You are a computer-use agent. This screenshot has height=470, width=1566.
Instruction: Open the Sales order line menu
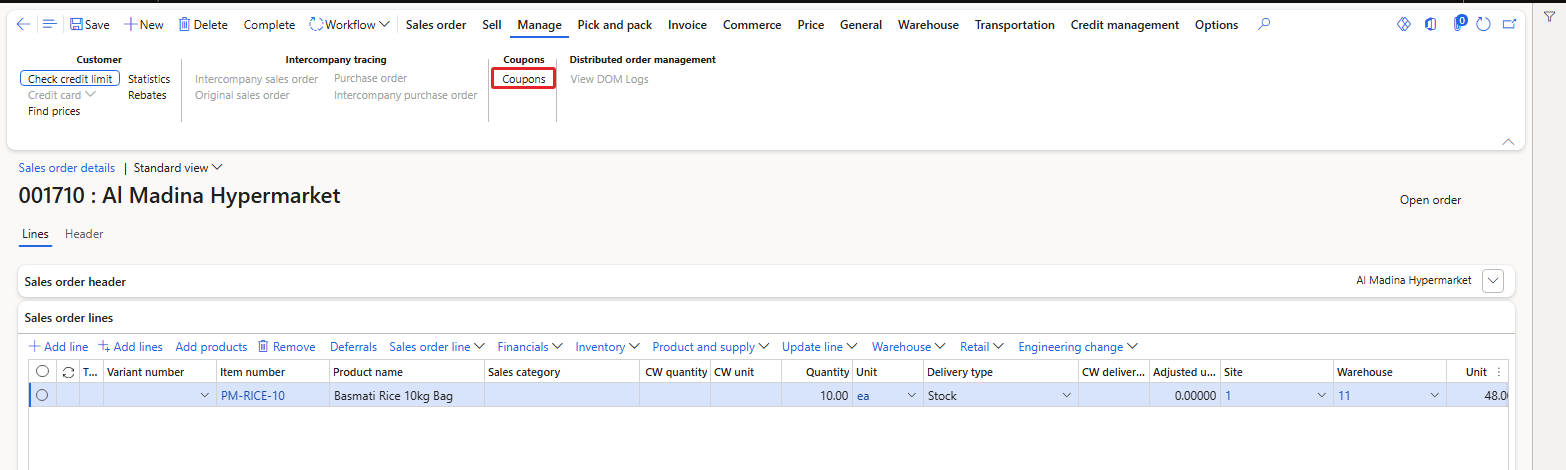click(x=437, y=347)
